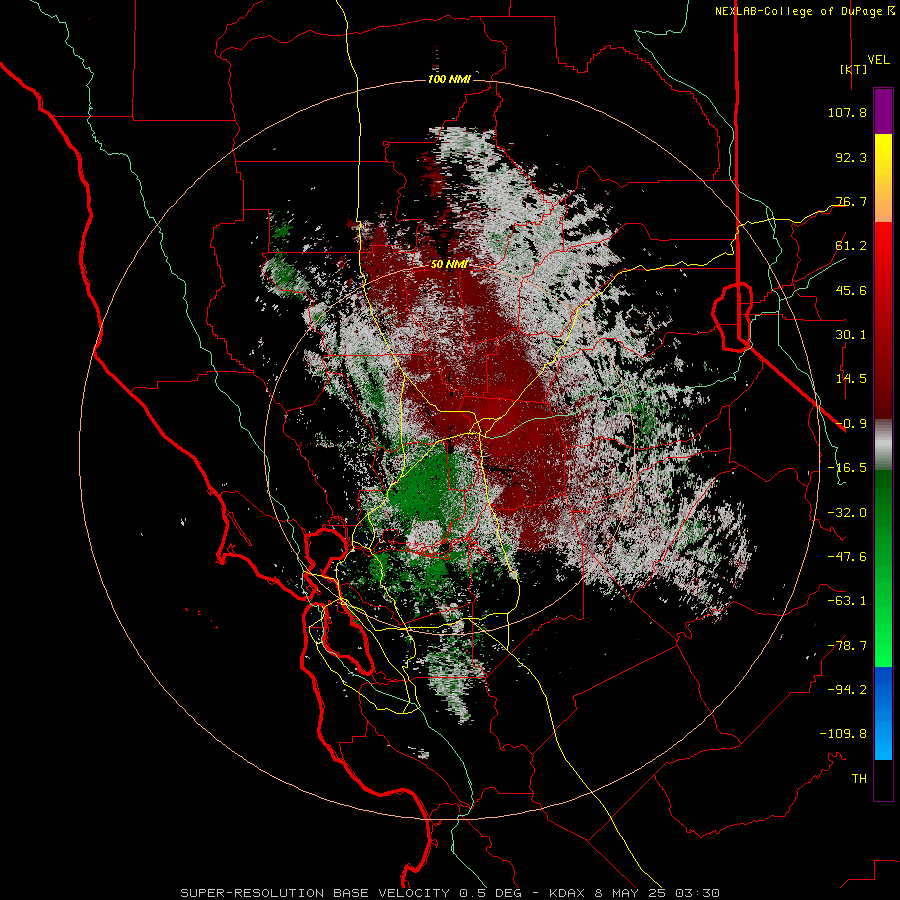Click the -0.9 velocity scale value

tap(851, 424)
